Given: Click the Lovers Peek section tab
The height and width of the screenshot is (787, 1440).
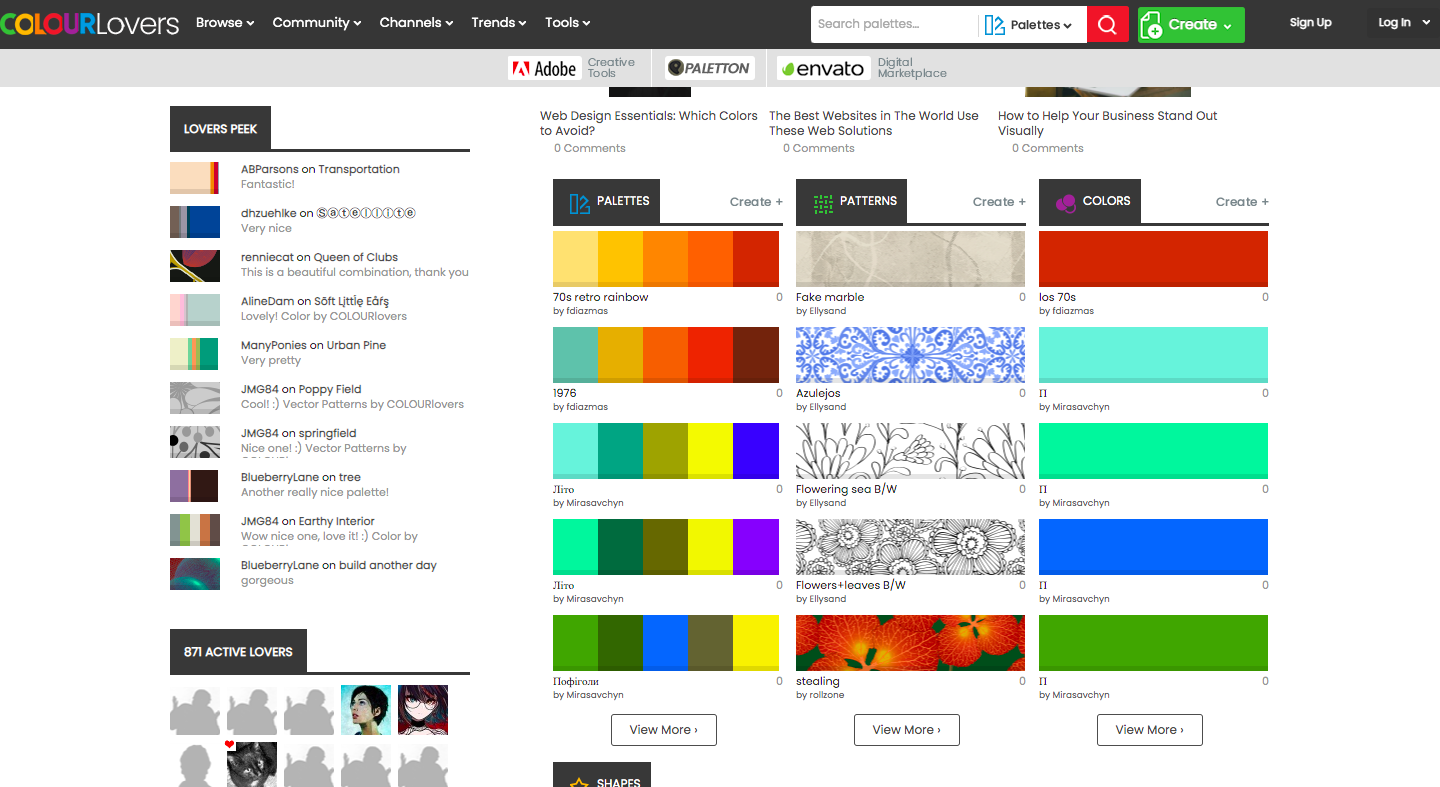Looking at the screenshot, I should coord(220,129).
